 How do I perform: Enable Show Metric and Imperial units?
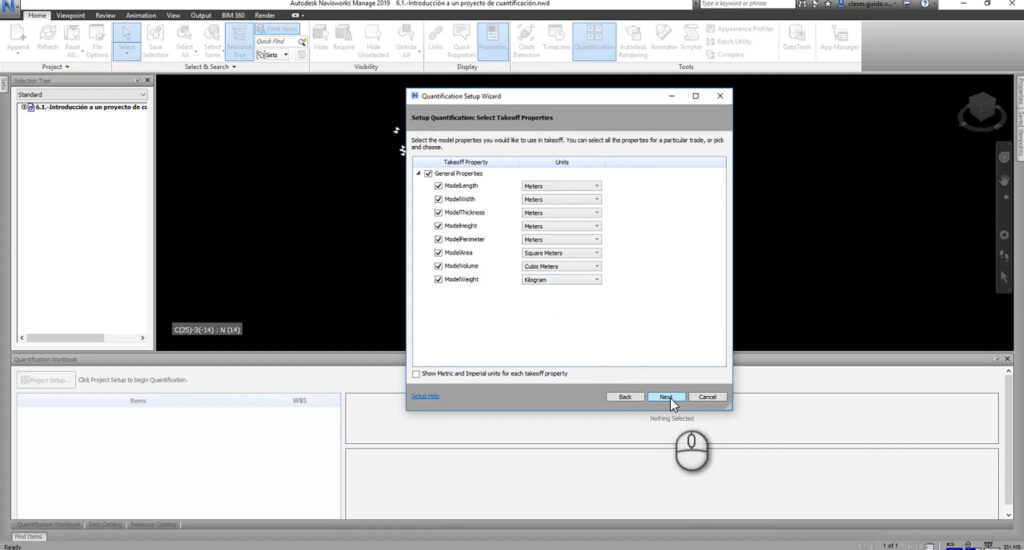tap(416, 373)
